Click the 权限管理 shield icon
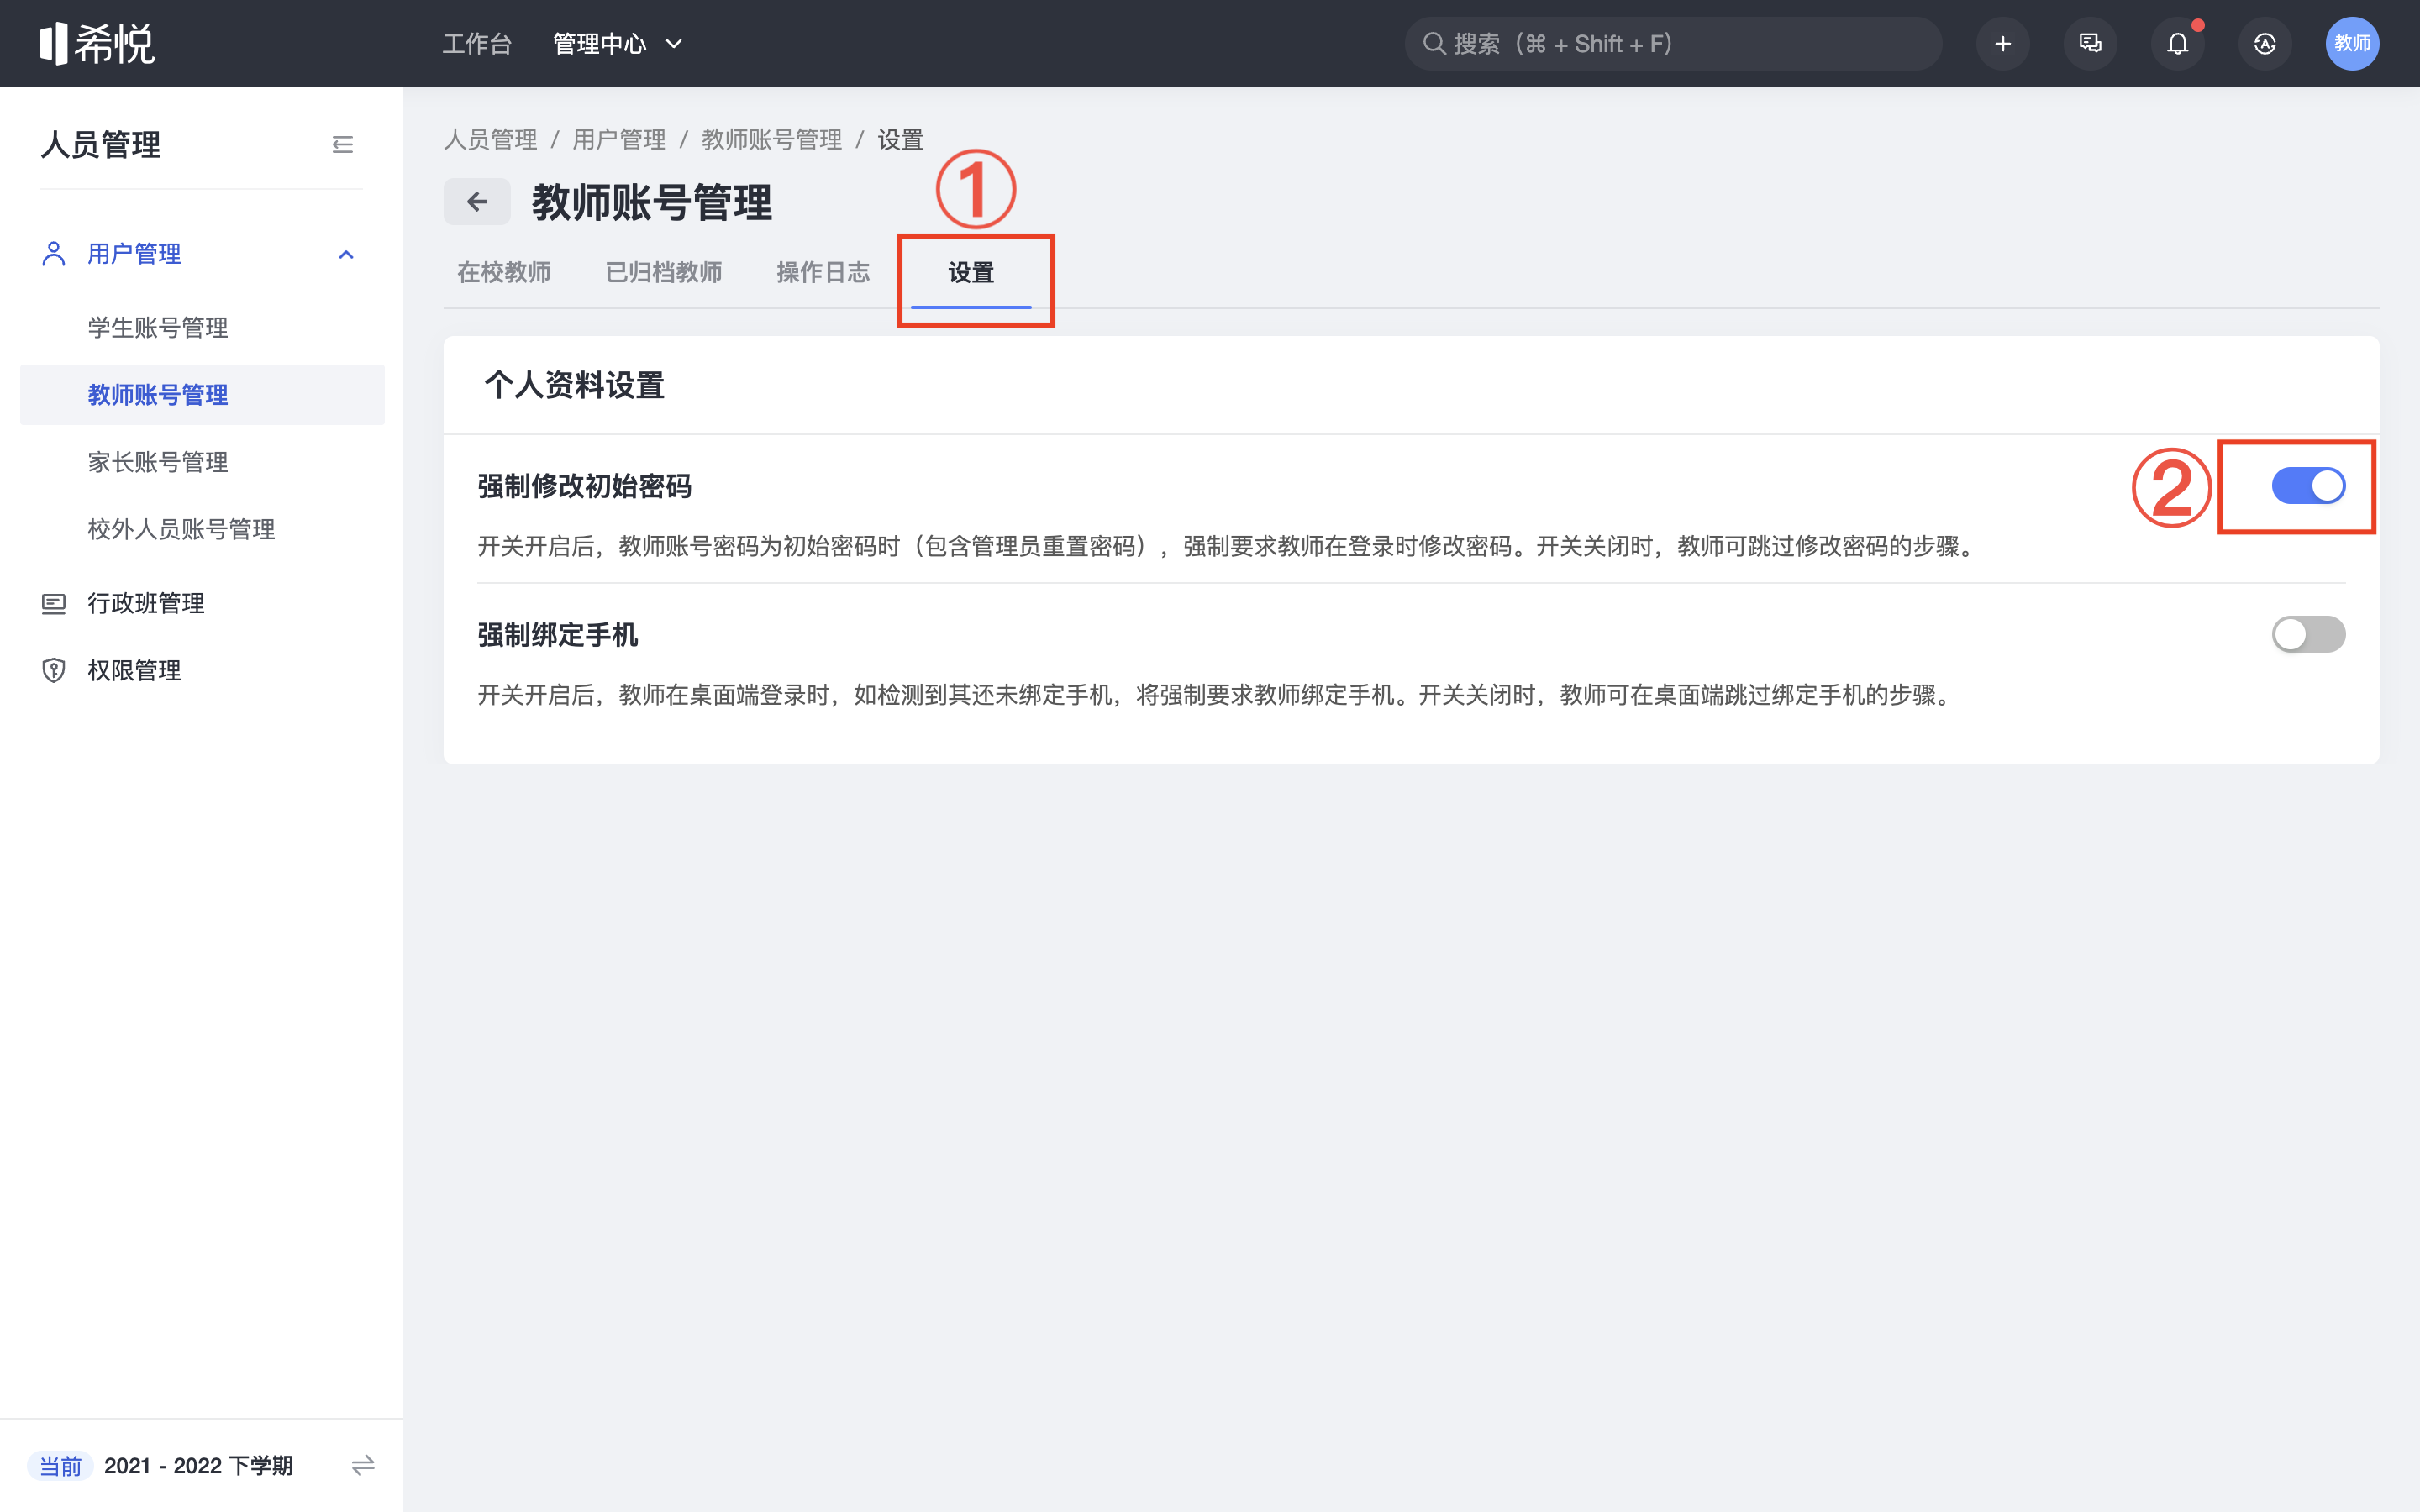2420x1512 pixels. (x=54, y=670)
